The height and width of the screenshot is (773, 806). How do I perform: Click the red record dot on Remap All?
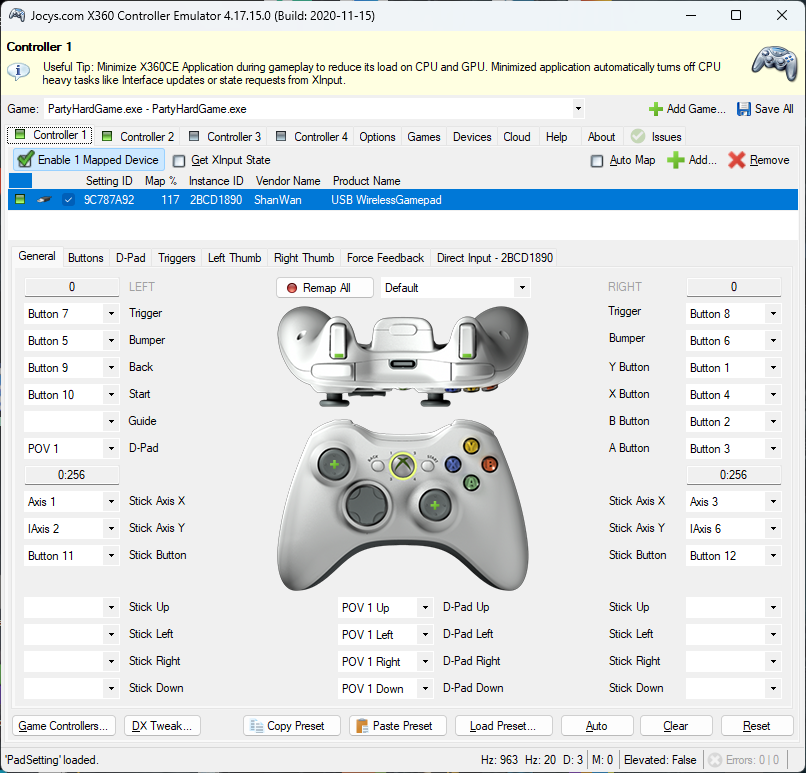click(x=291, y=288)
